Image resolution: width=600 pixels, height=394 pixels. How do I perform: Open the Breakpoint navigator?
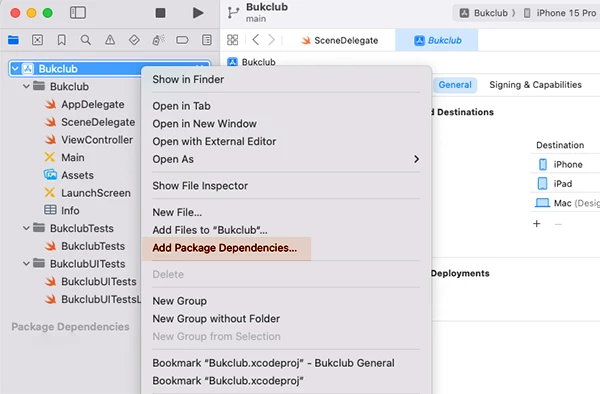coord(182,40)
